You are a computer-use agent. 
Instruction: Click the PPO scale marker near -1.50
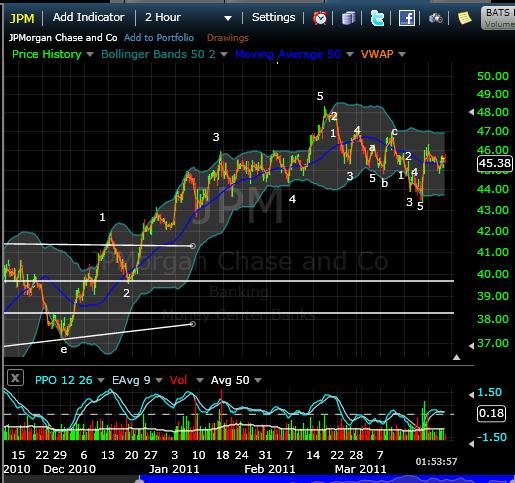[x=471, y=444]
